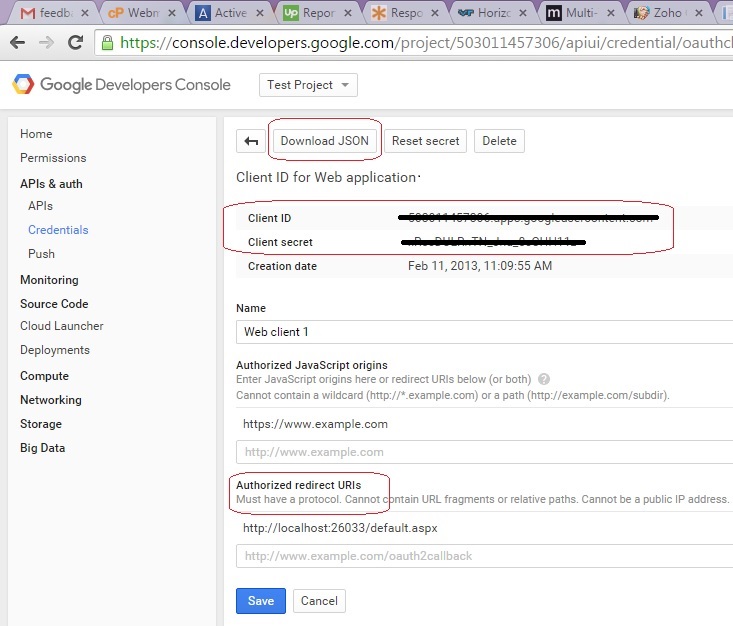733x626 pixels.
Task: Click the blue Save button
Action: (261, 601)
